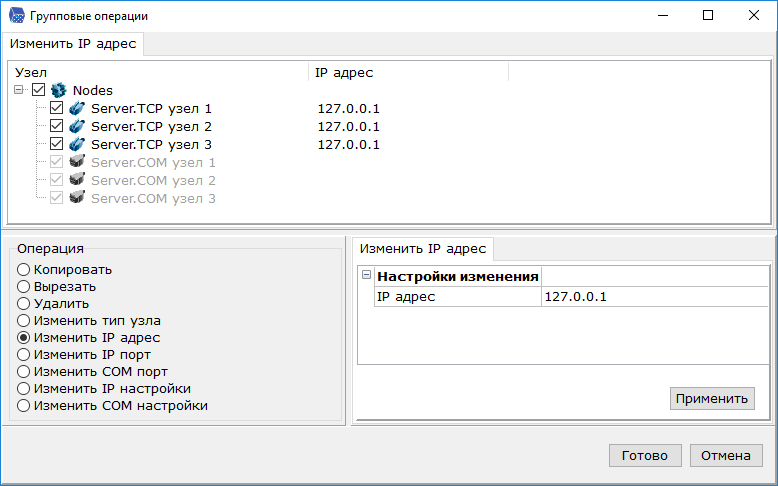Click the app icon in the title bar
778x486 pixels.
[16, 16]
